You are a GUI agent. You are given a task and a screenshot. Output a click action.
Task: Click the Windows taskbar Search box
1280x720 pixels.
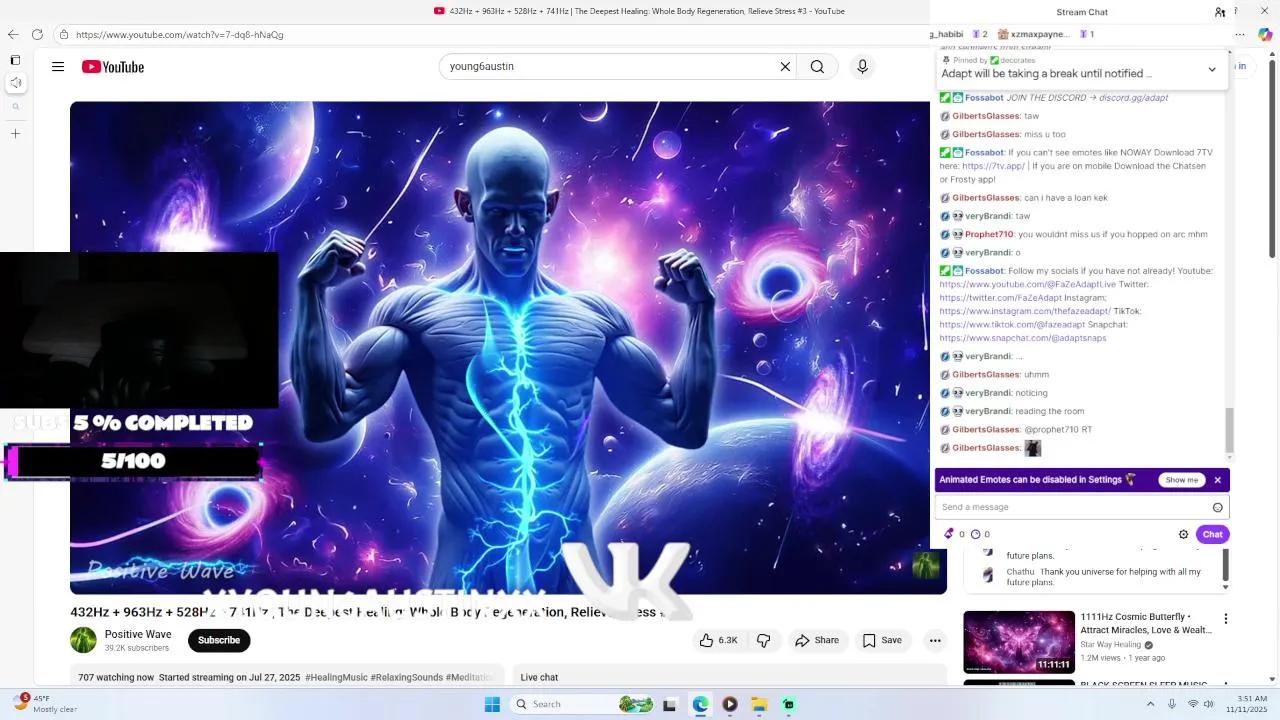pos(584,704)
